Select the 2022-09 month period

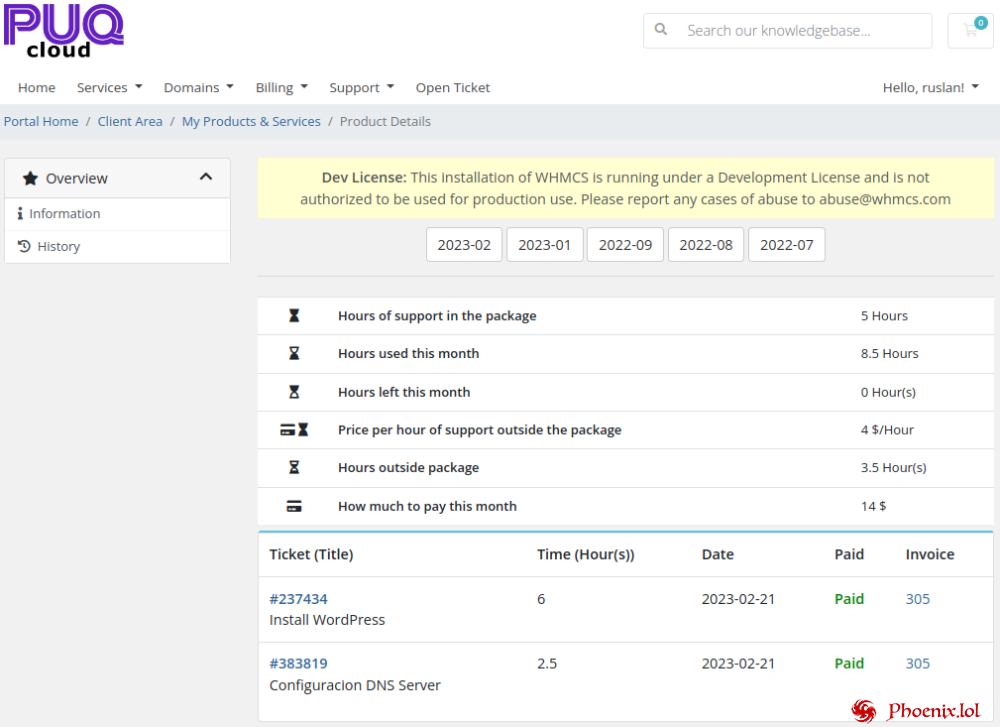(625, 244)
